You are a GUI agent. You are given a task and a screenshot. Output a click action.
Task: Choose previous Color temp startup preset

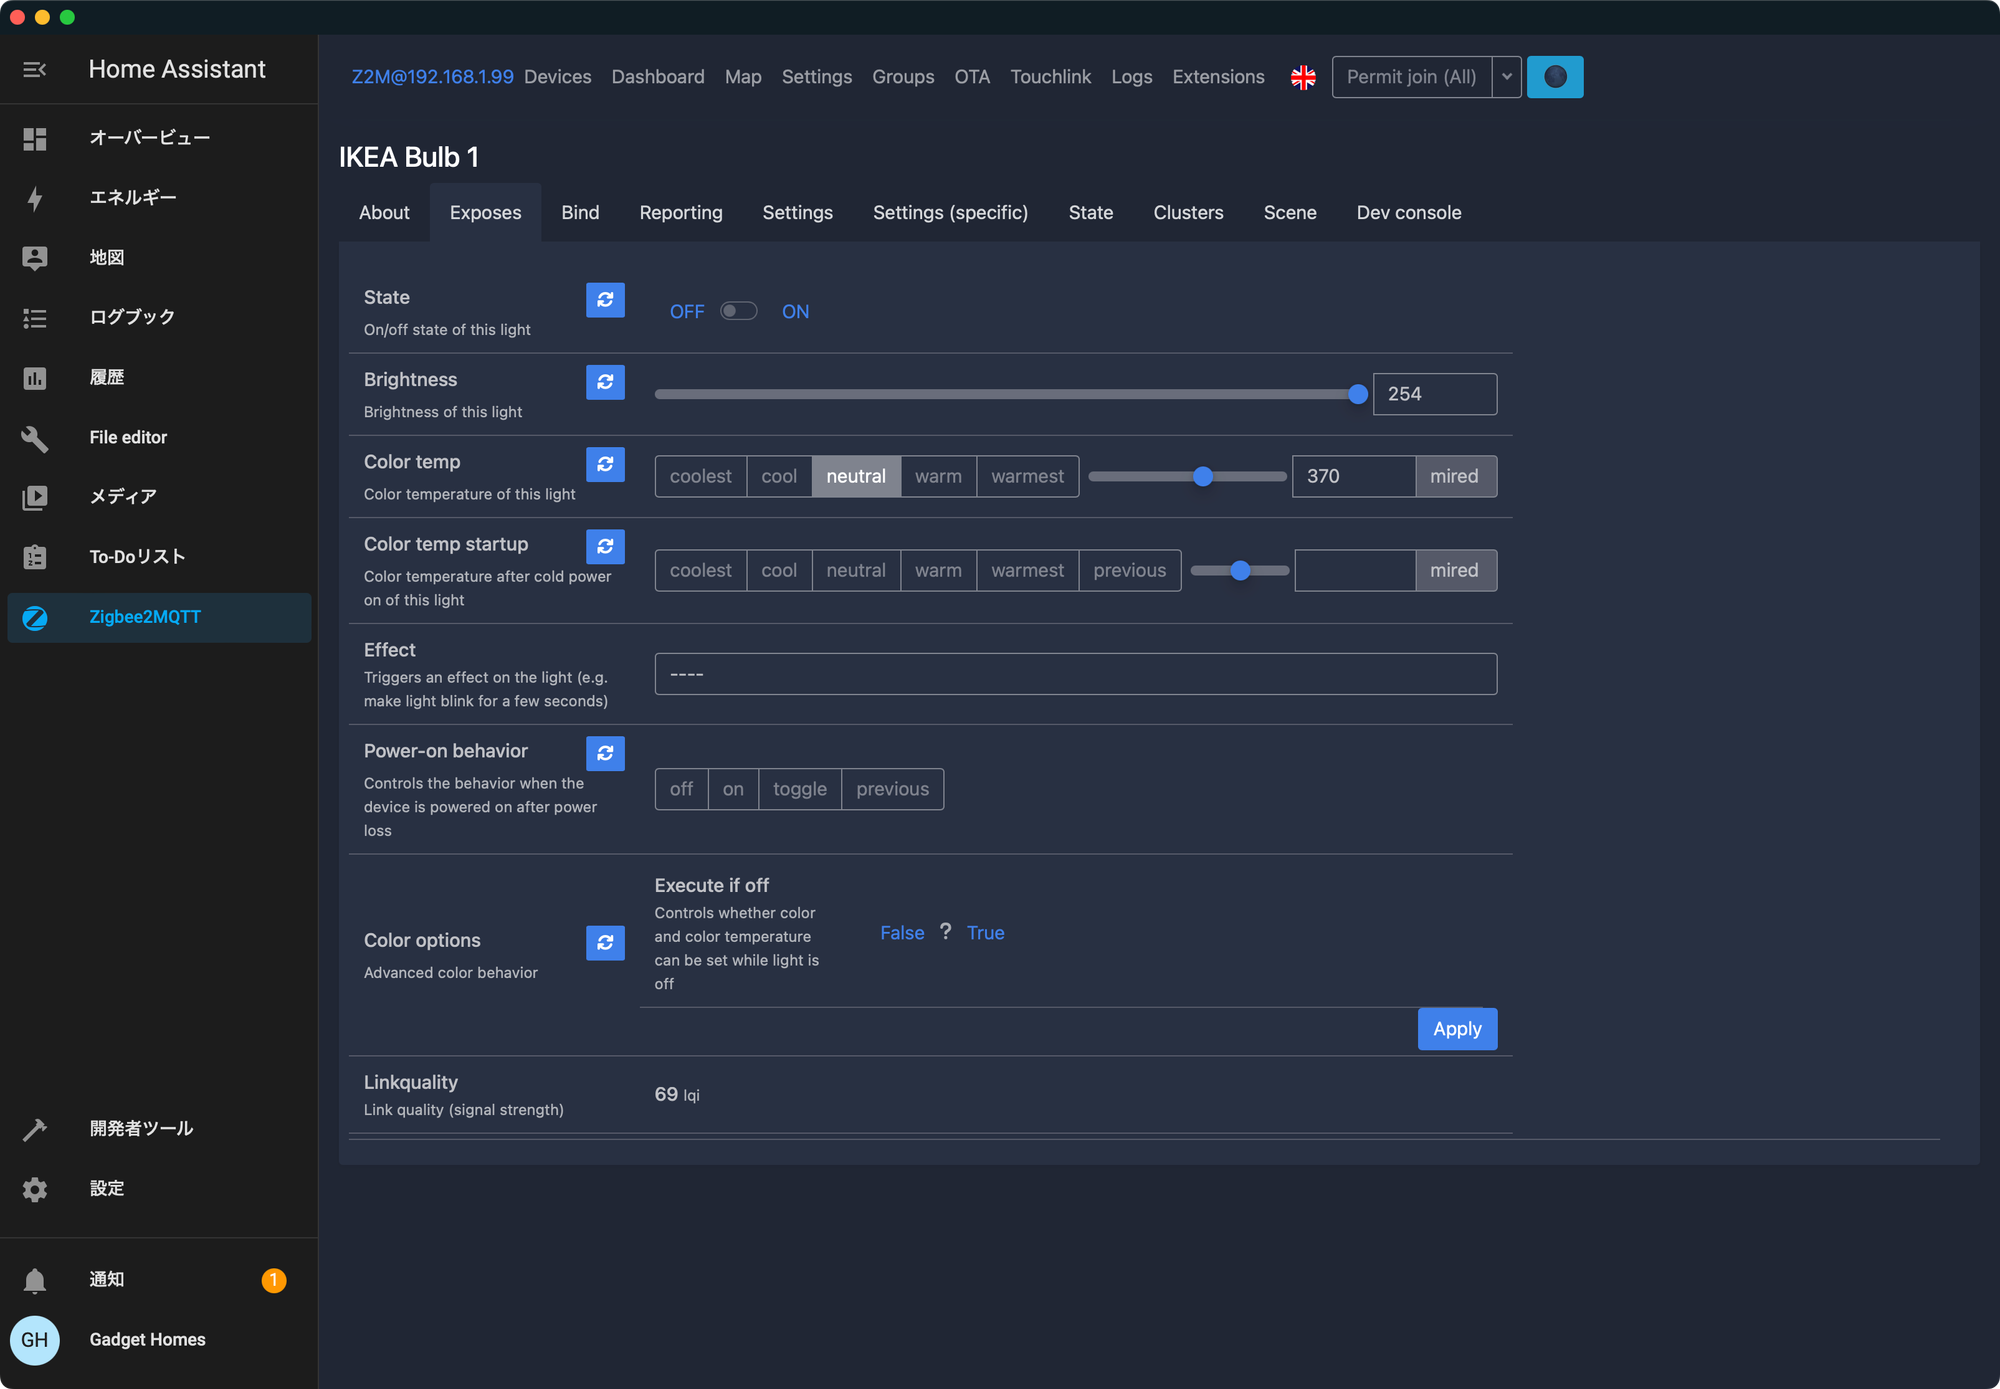tap(1130, 570)
